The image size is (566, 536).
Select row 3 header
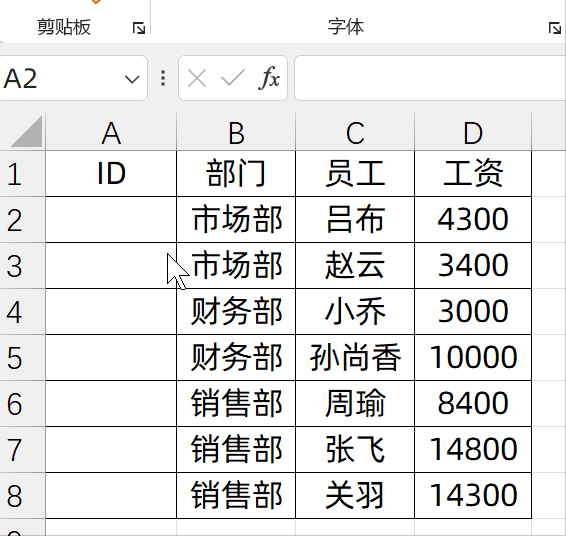point(22,265)
